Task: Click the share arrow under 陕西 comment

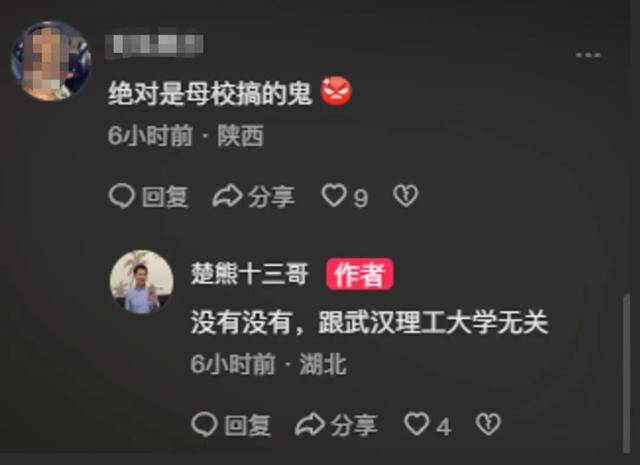Action: pos(227,196)
